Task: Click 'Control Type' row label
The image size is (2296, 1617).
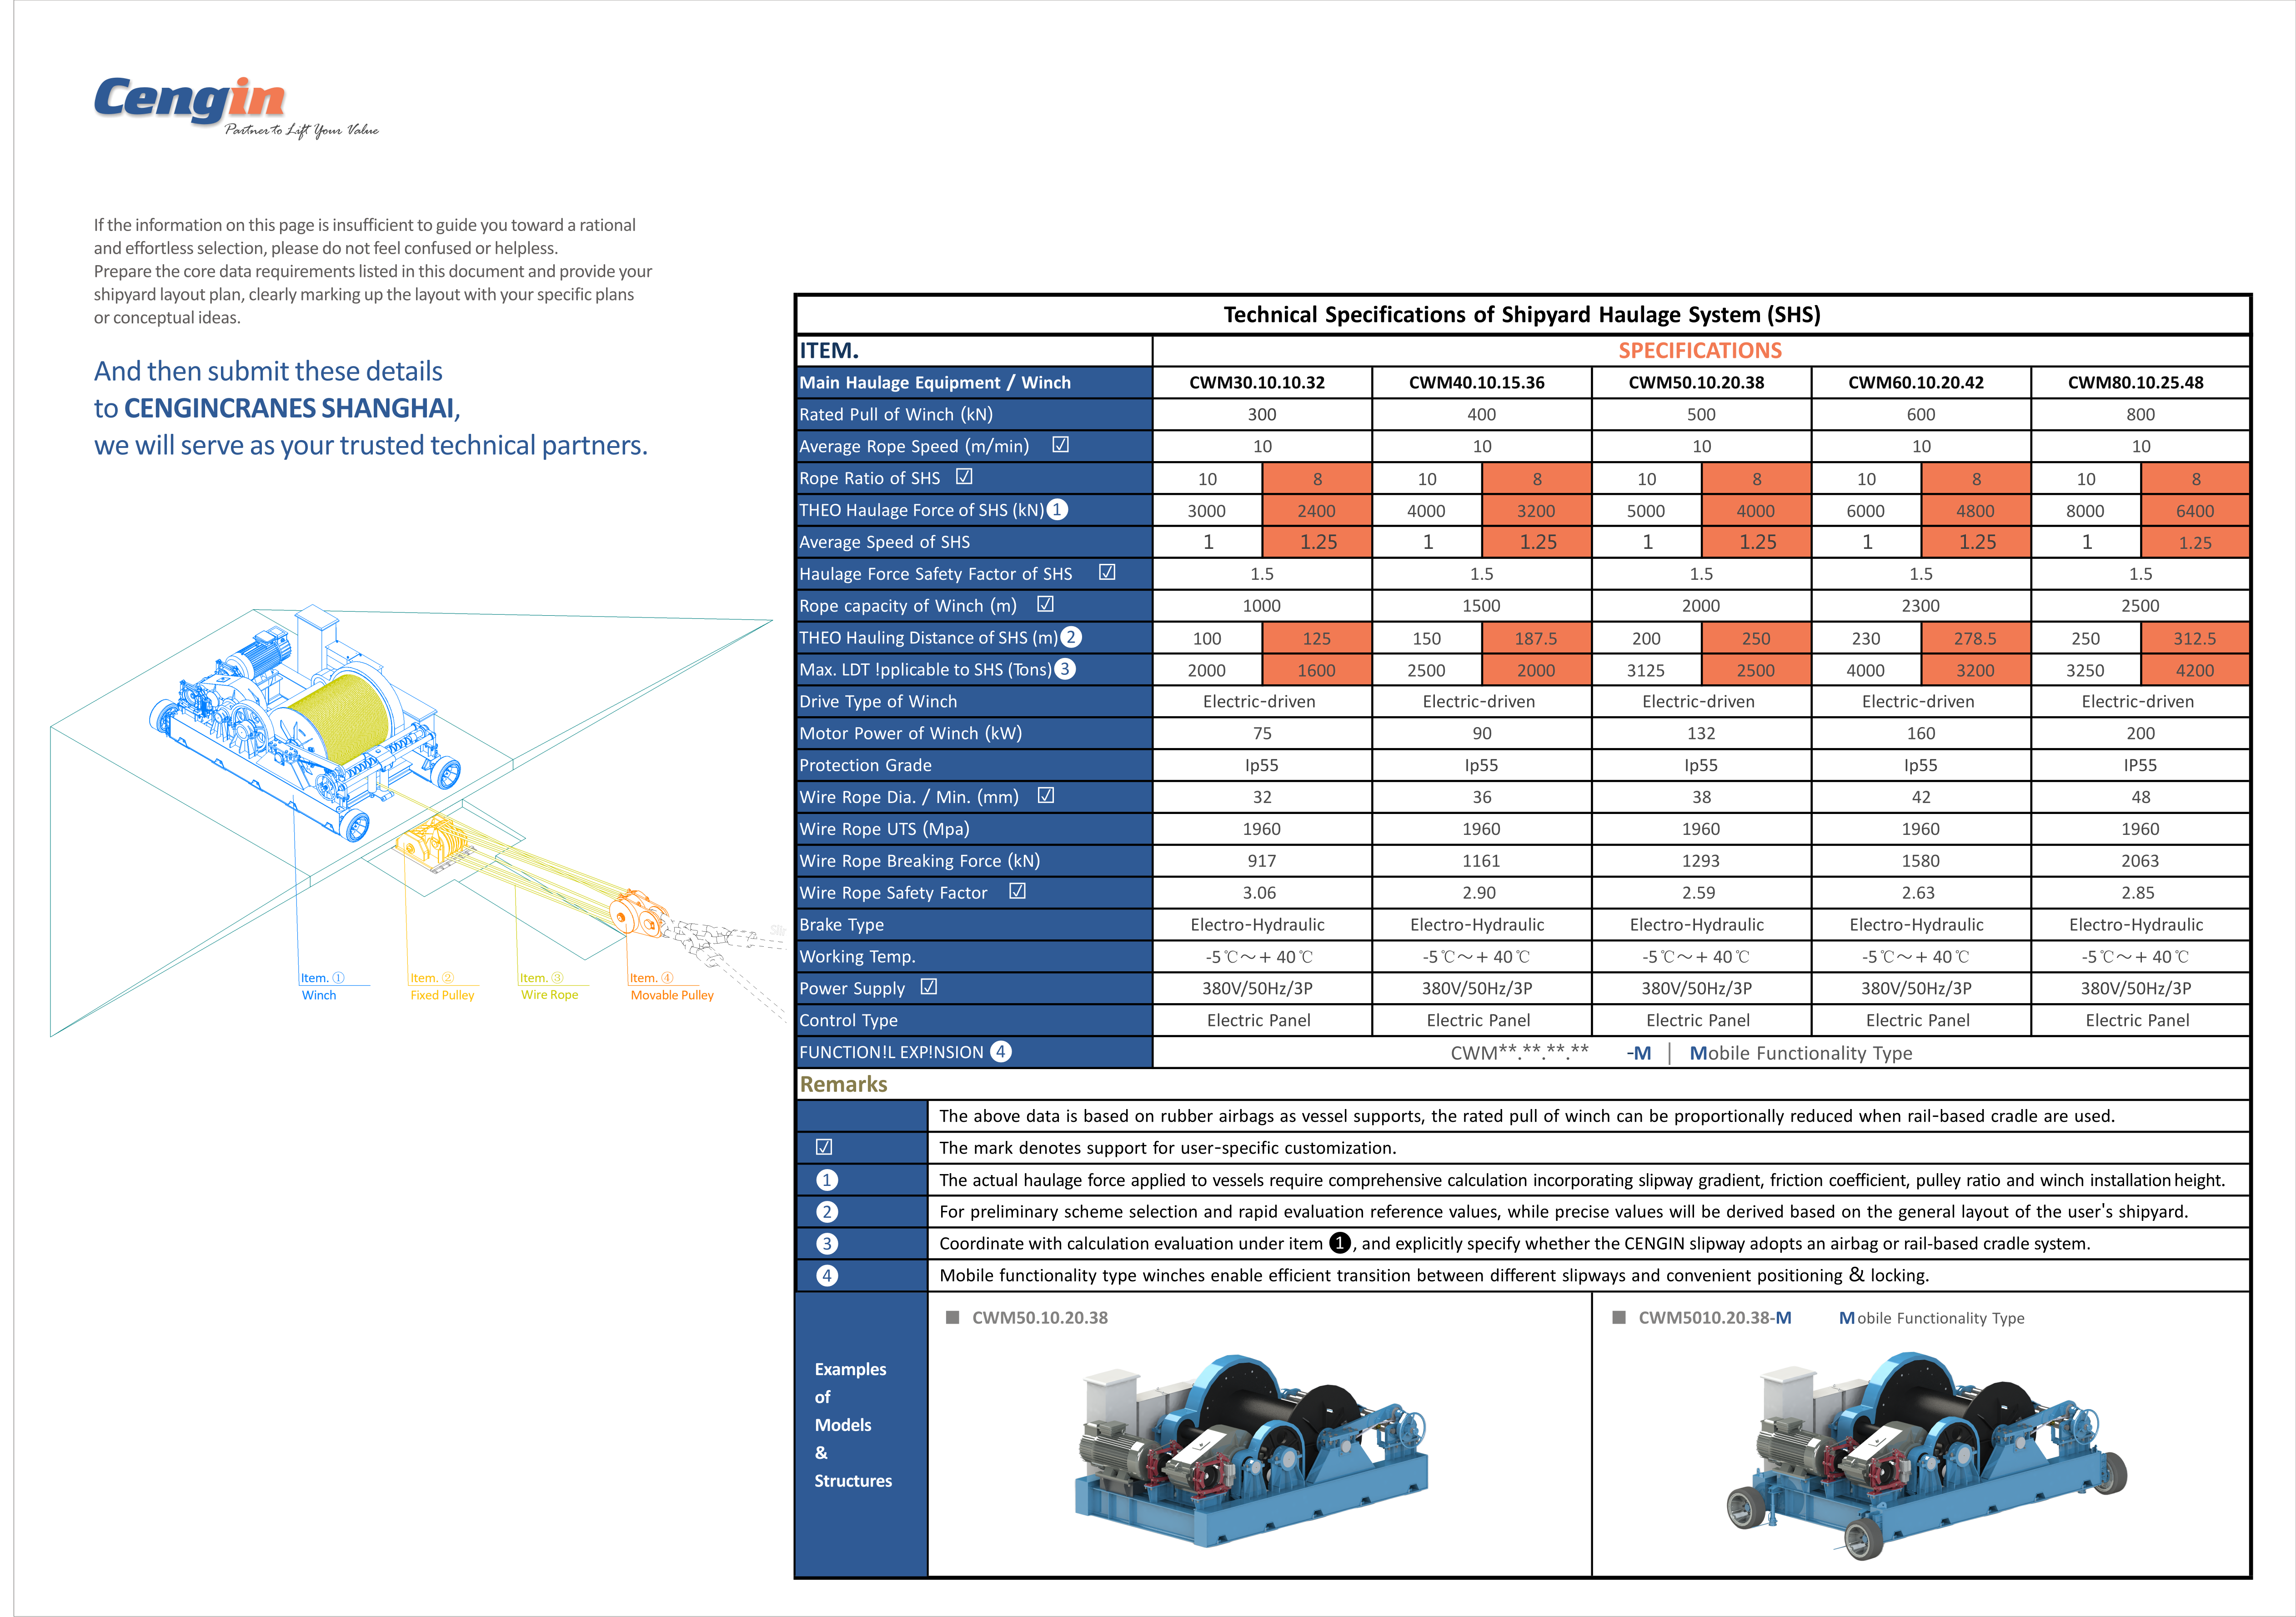Action: pyautogui.click(x=848, y=1020)
